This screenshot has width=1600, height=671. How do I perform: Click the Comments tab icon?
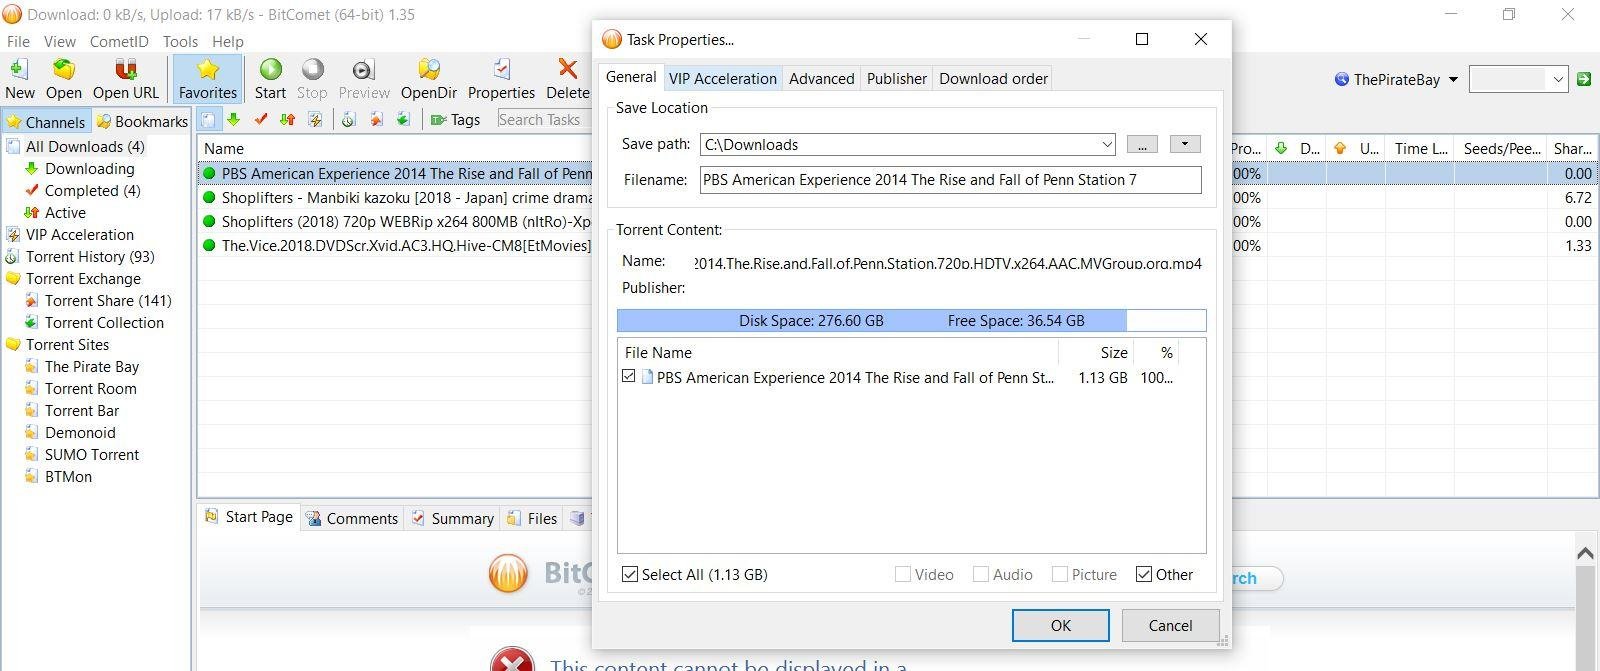tap(314, 518)
